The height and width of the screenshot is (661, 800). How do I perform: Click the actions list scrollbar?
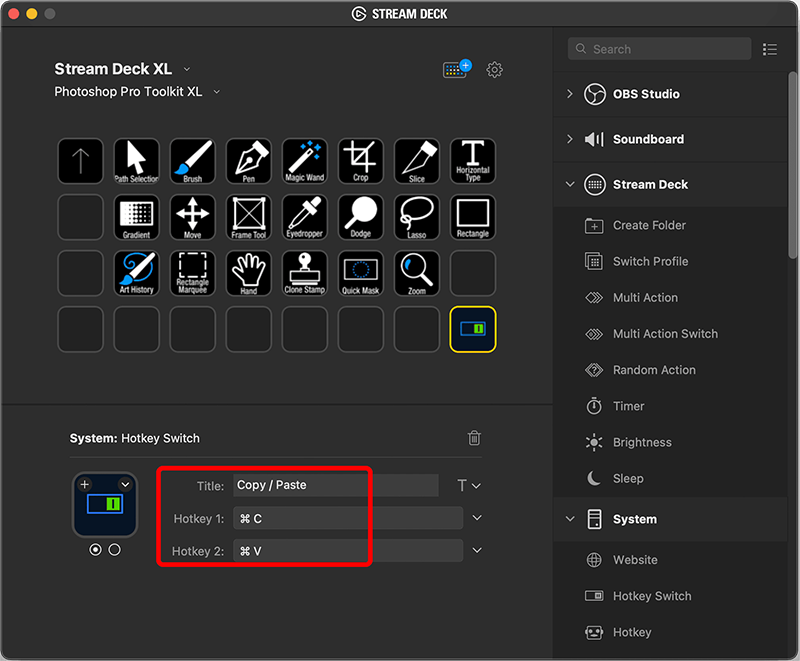[792, 165]
